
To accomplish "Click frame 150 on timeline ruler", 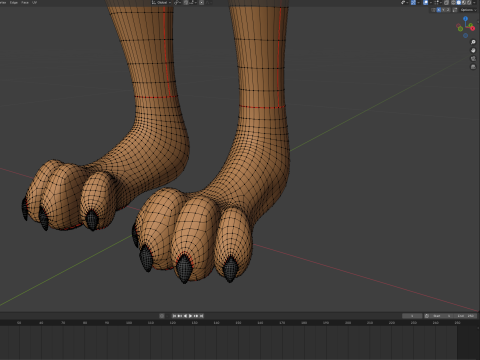I will click(238, 323).
